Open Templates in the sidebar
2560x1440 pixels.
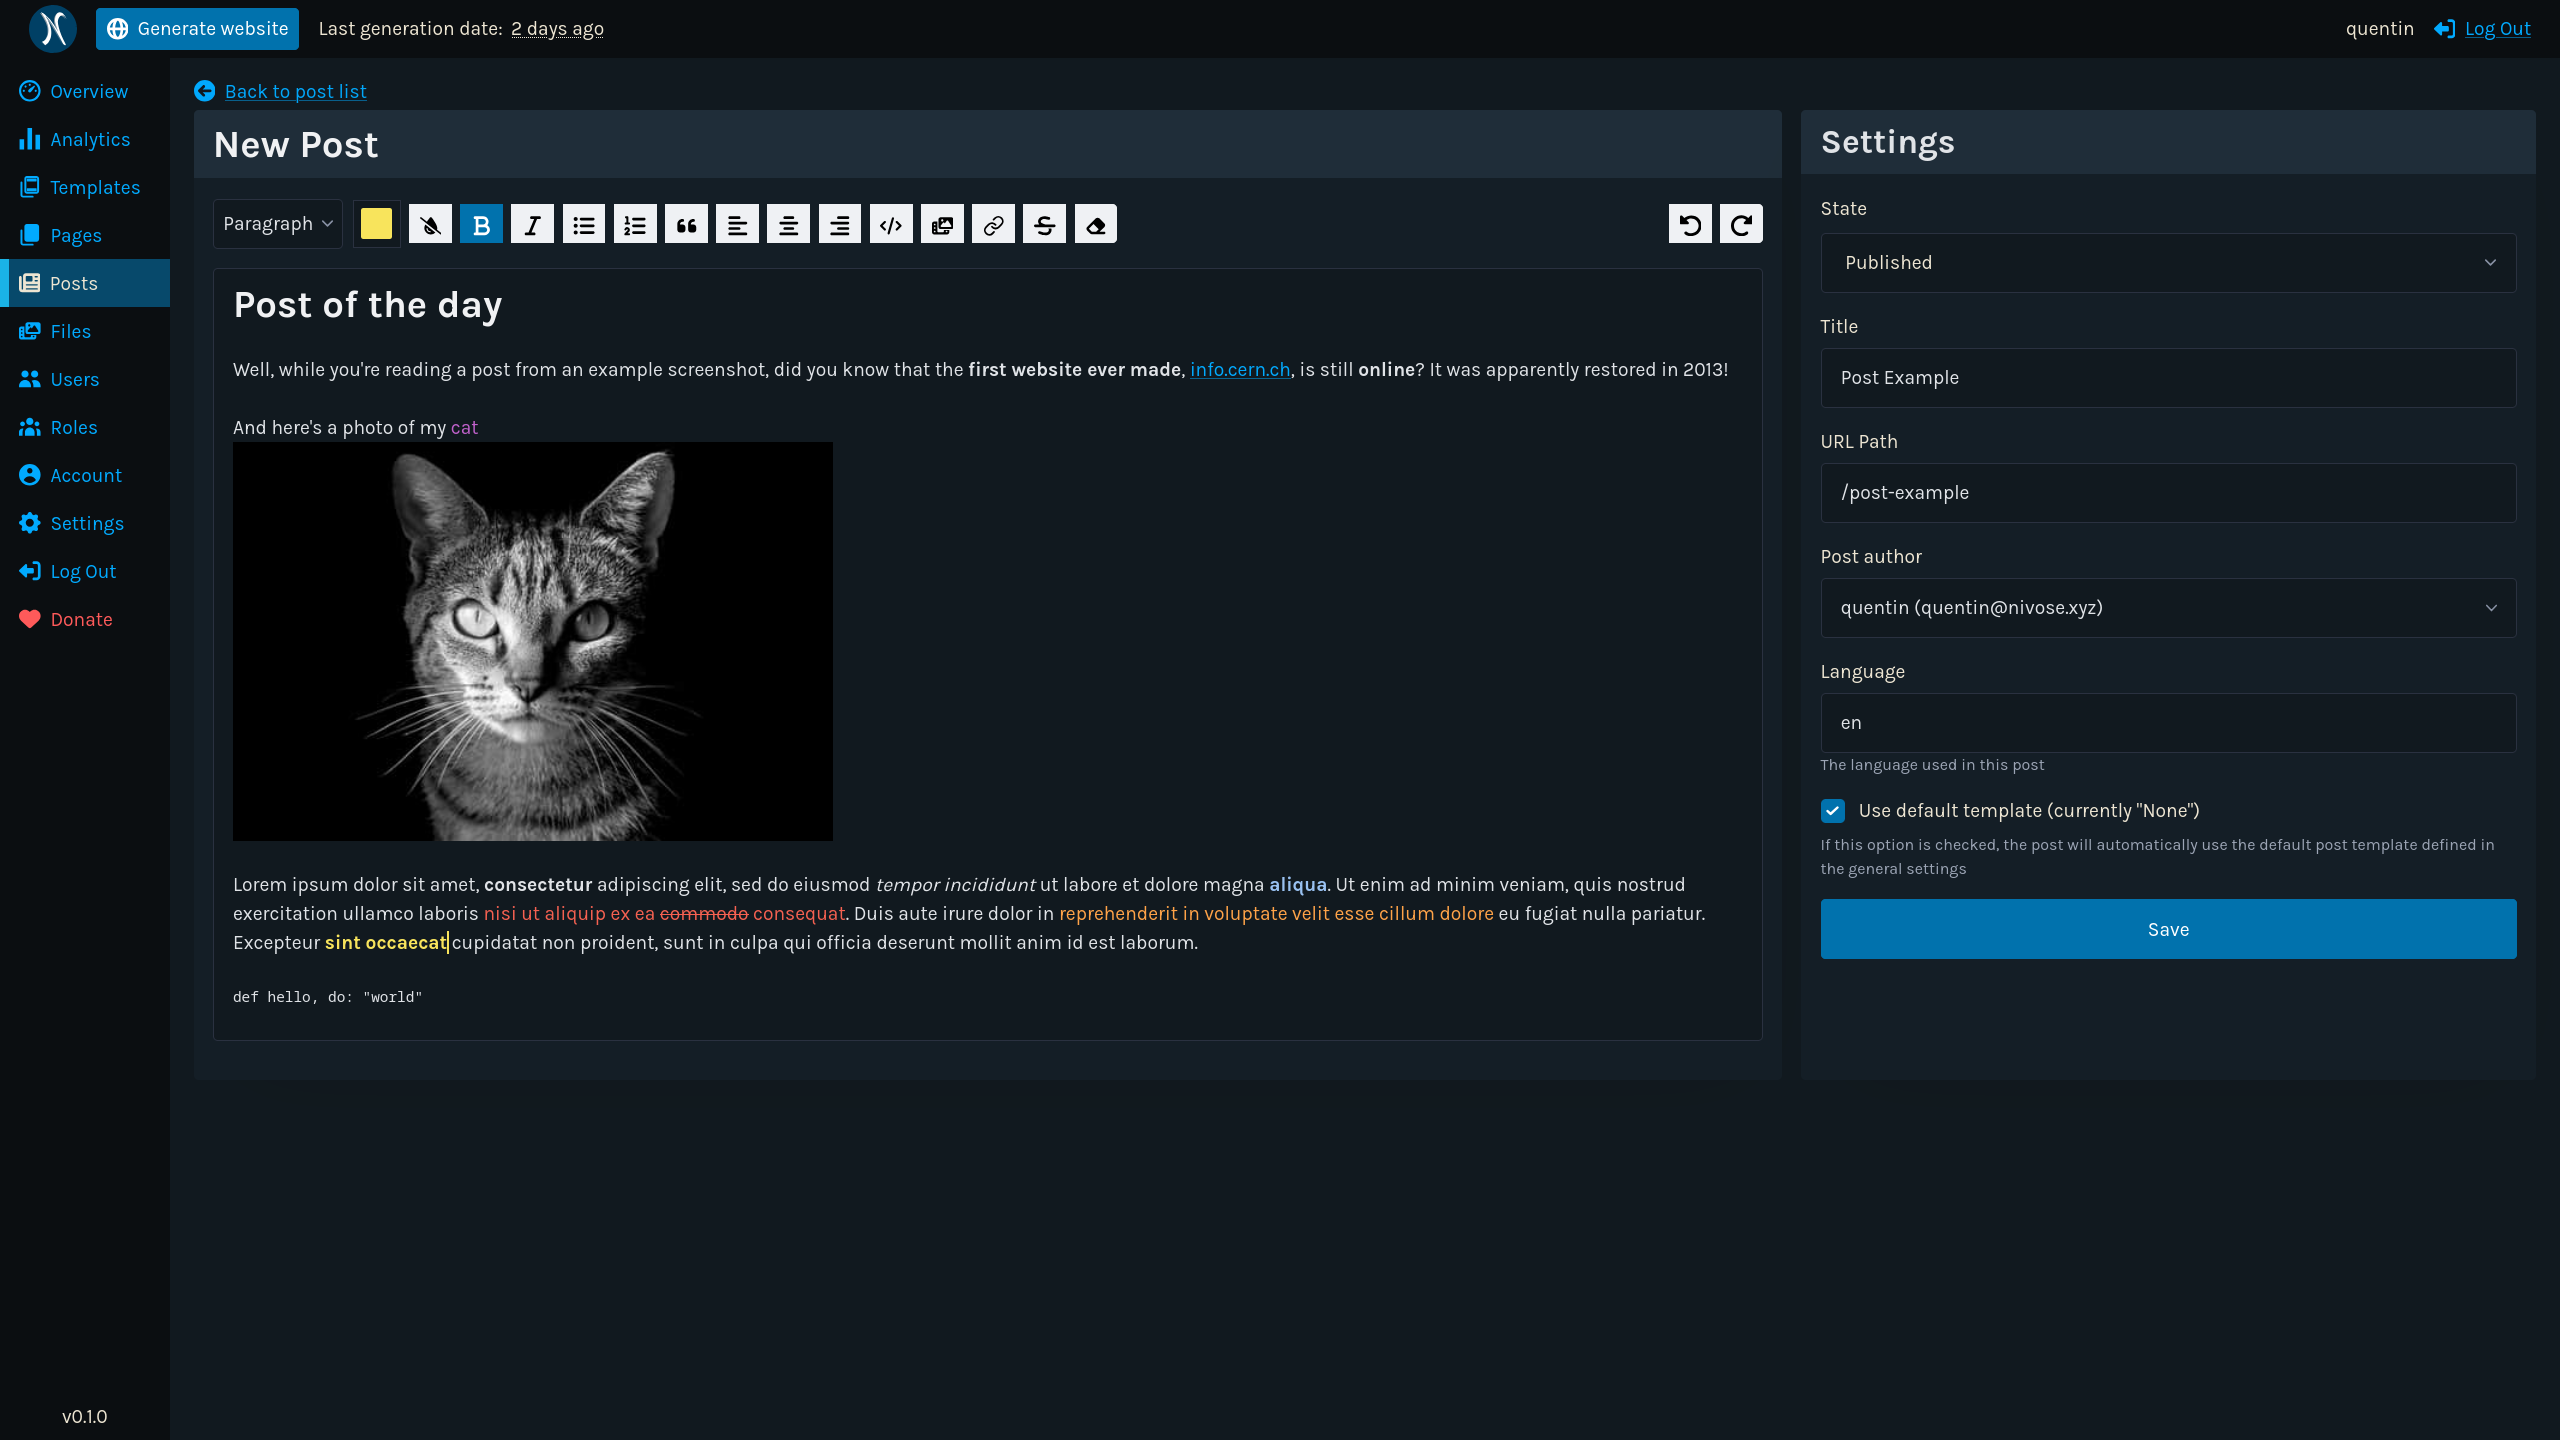point(94,188)
